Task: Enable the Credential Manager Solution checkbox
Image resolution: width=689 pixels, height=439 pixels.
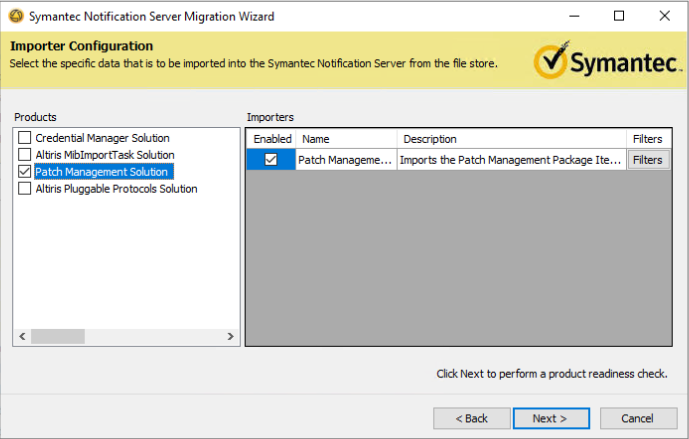Action: [25, 138]
